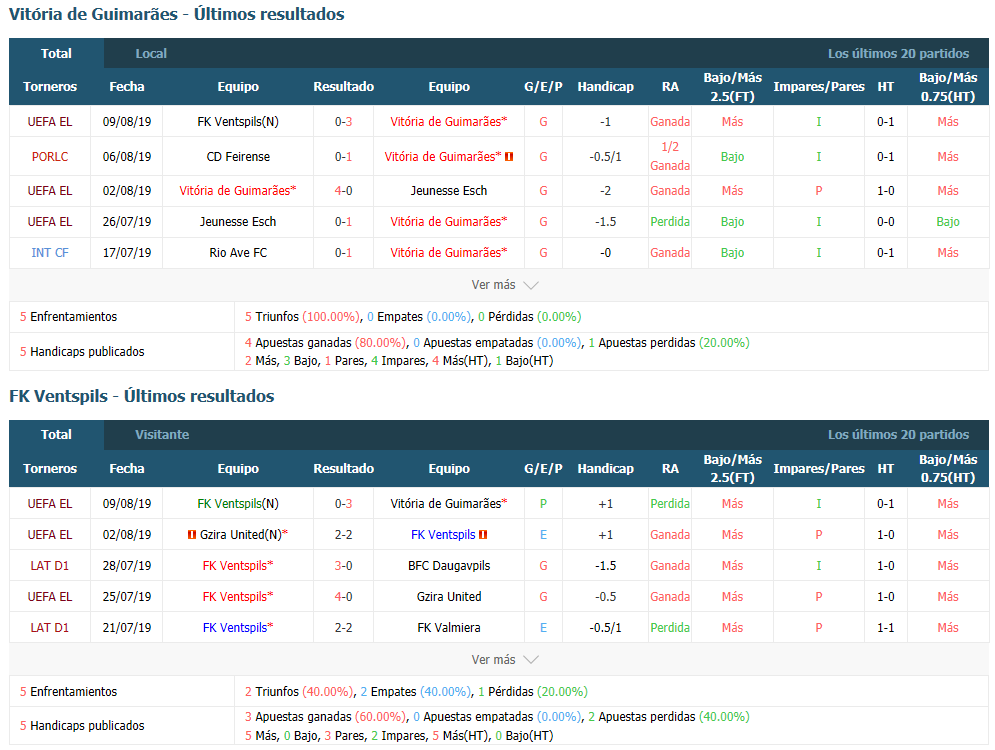The height and width of the screenshot is (750, 995).
Task: Click the -2 handicap value
Action: point(605,190)
